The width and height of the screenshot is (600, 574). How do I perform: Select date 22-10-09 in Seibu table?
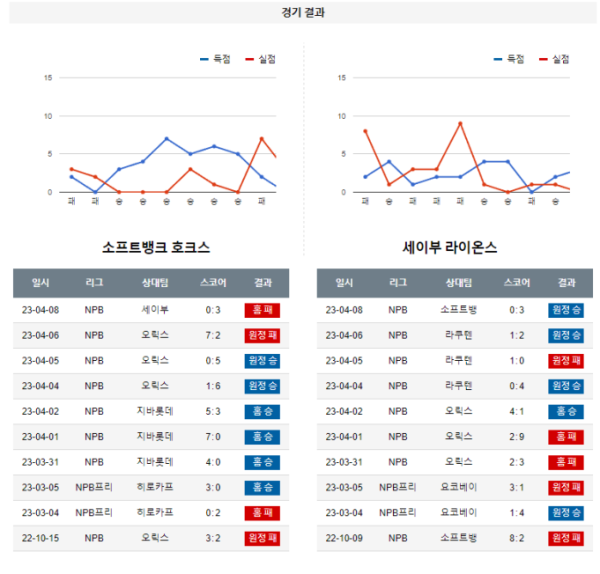click(x=344, y=538)
